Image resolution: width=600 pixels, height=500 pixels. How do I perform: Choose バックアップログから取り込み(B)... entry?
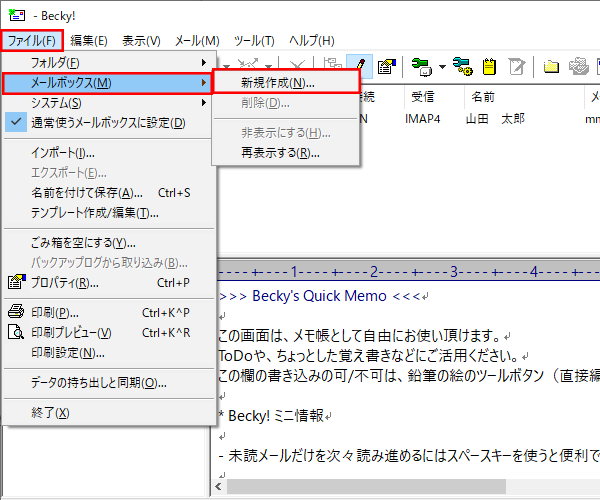point(108,262)
